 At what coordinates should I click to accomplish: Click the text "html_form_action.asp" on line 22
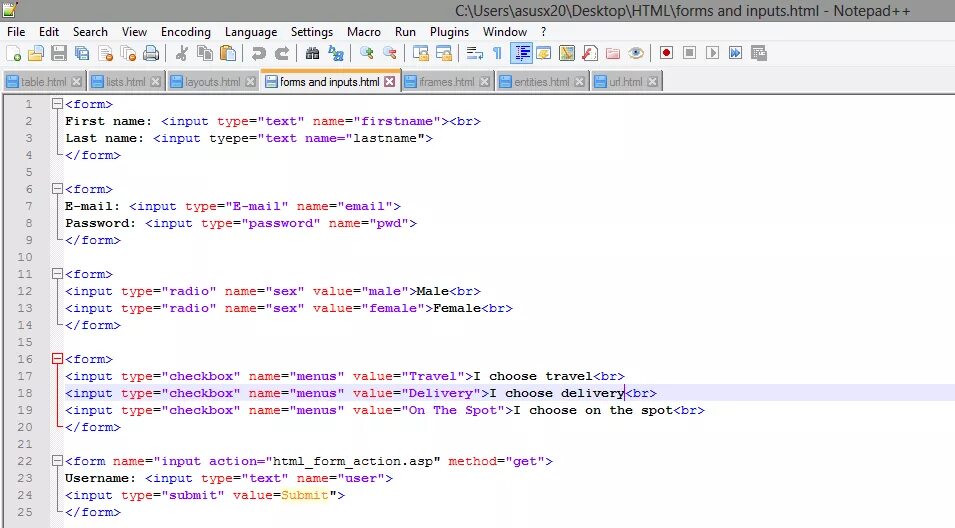pyautogui.click(x=353, y=461)
